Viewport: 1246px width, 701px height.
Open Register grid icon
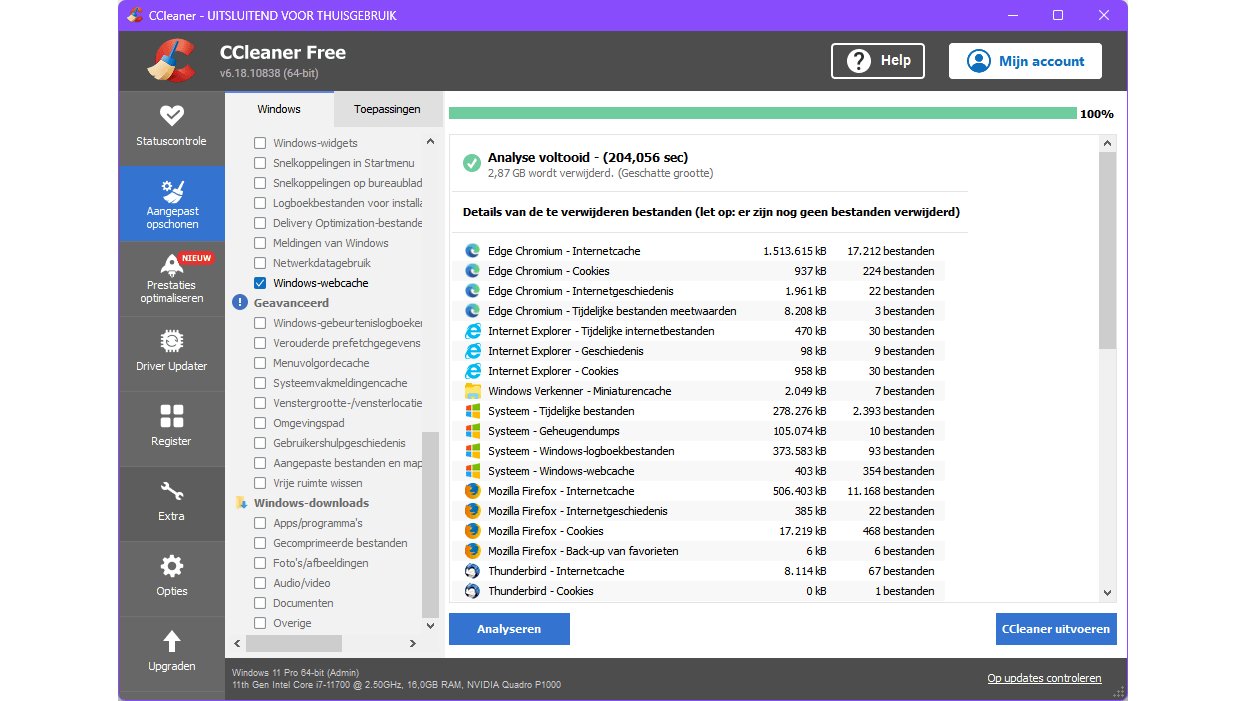[171, 416]
